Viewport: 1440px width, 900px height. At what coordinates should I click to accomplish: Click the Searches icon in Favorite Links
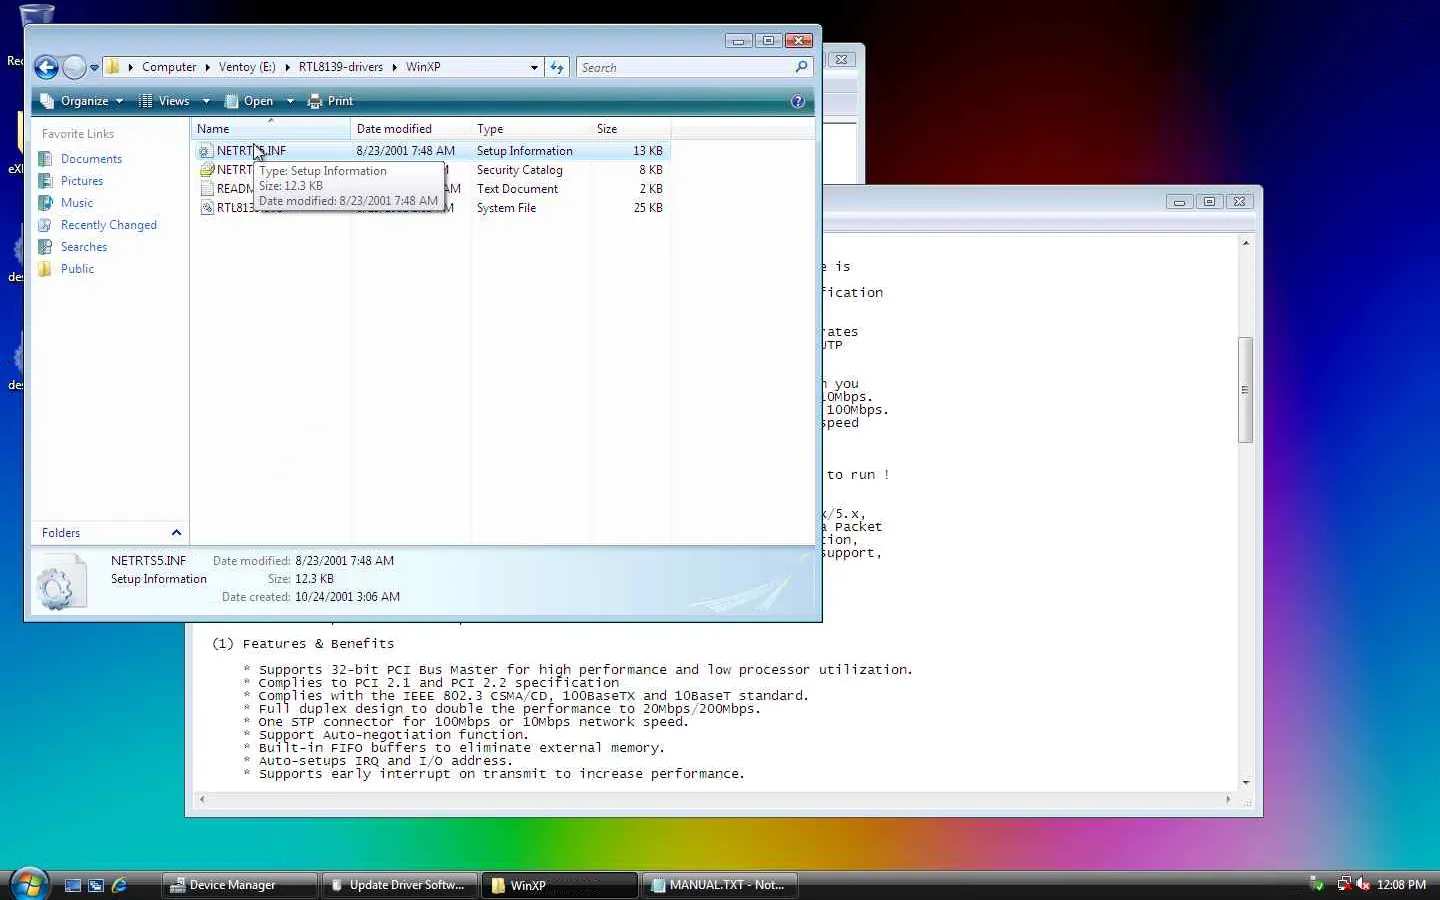click(45, 247)
